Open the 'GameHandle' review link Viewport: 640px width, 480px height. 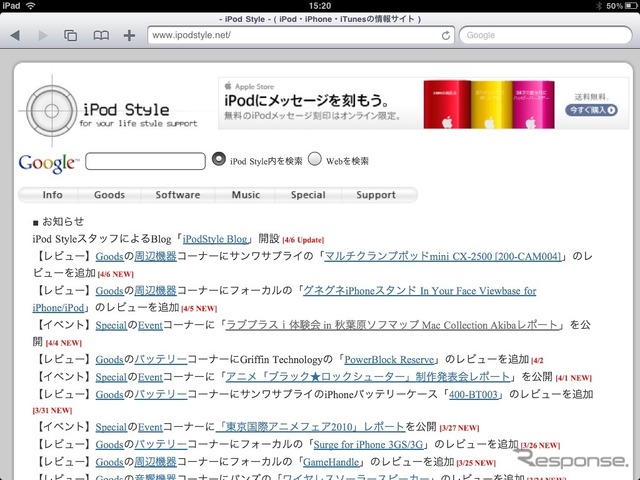tap(331, 462)
